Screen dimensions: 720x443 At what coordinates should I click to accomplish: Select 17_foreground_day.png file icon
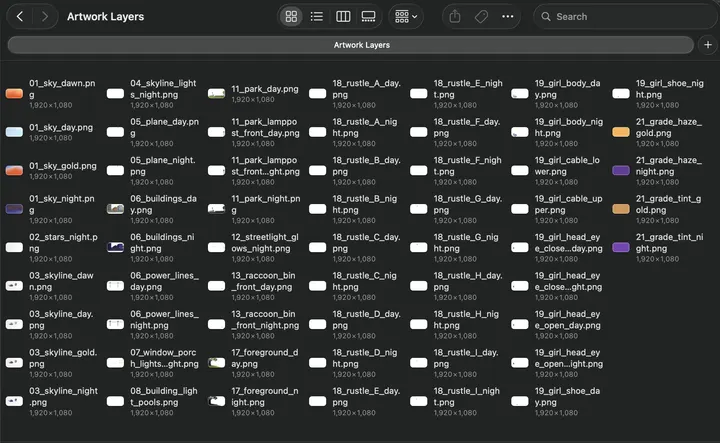(x=216, y=363)
